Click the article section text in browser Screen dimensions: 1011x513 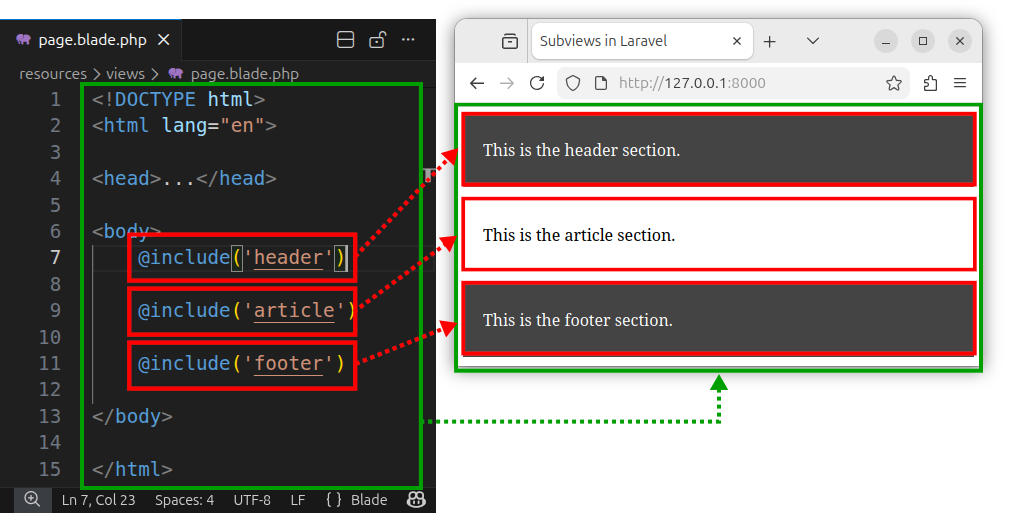(579, 235)
